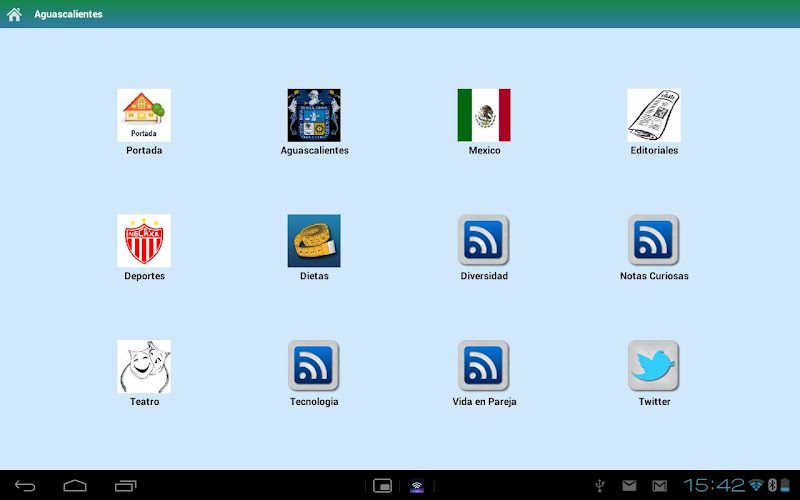The height and width of the screenshot is (500, 800).
Task: Tap the Notas Curiosas label text
Action: click(x=654, y=276)
